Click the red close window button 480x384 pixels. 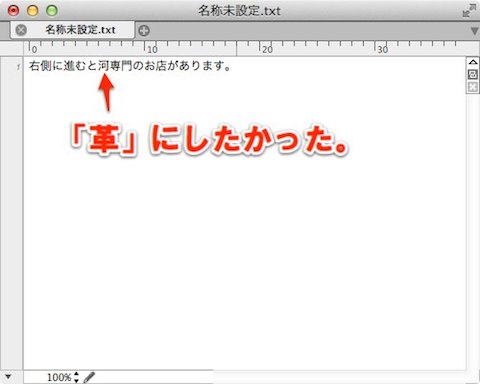coord(13,10)
